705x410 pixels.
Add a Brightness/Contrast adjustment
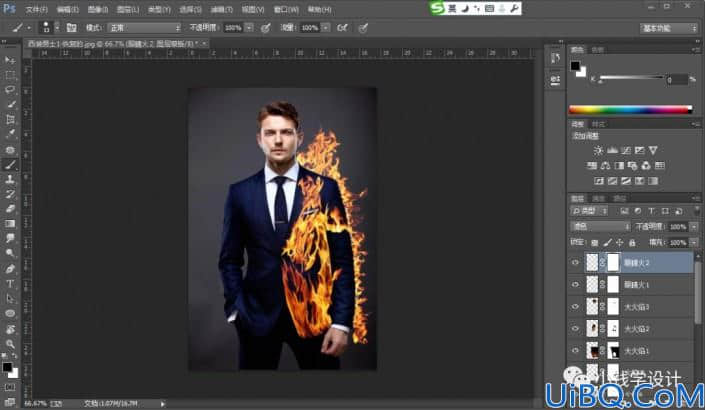pos(598,150)
